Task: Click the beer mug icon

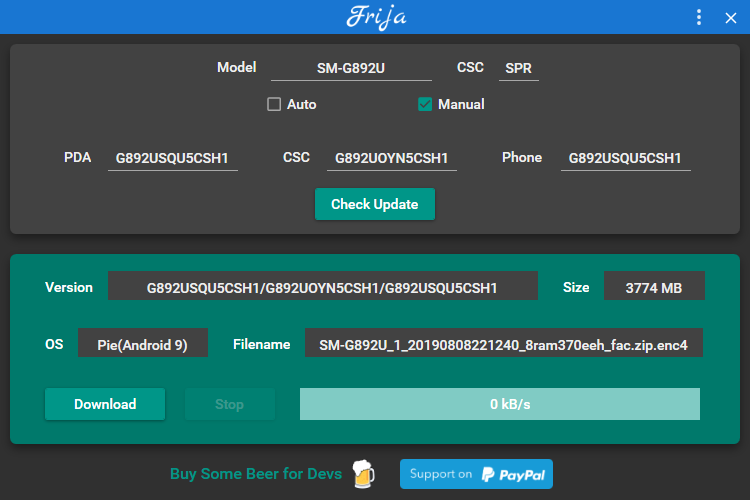Action: point(365,474)
